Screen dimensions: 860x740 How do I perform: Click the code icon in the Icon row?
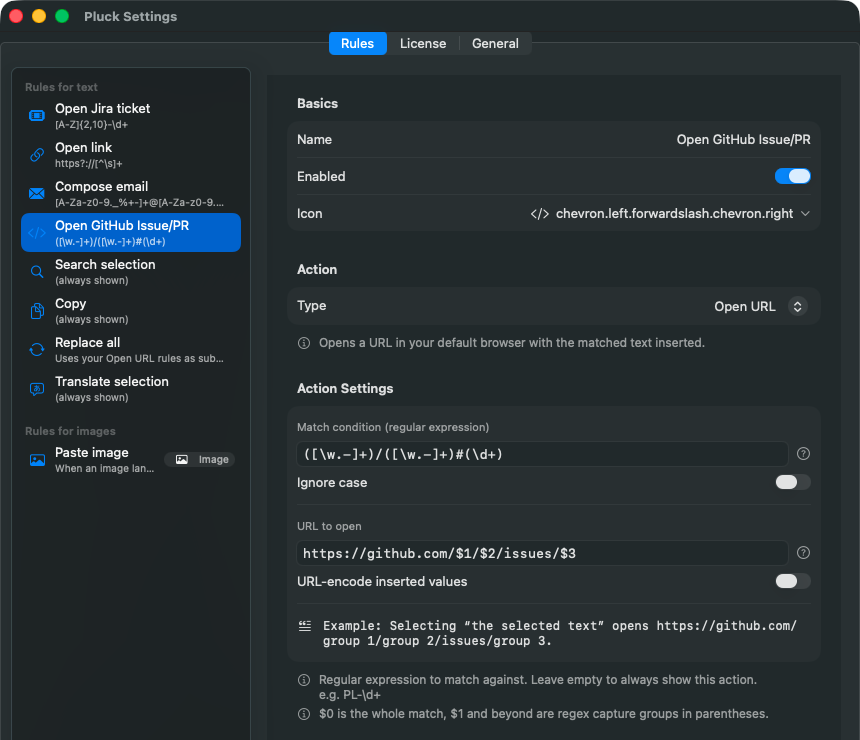click(x=540, y=214)
